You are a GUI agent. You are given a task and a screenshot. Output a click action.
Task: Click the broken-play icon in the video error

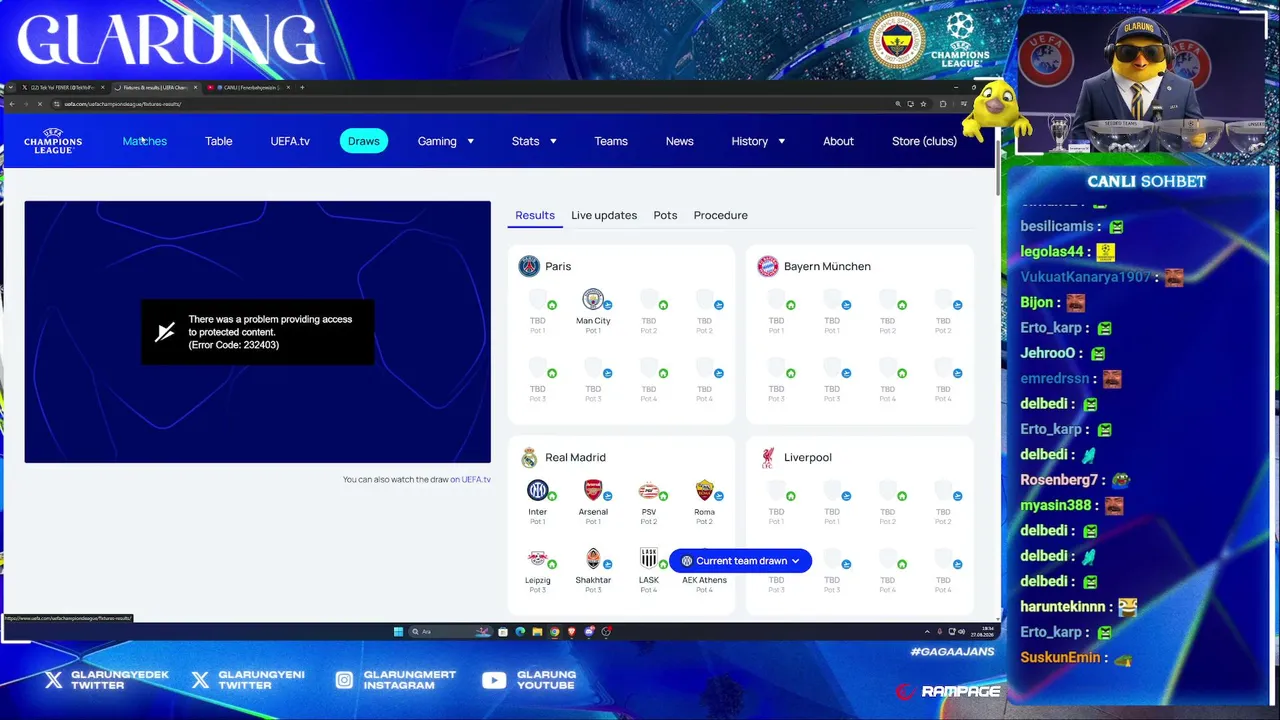click(165, 332)
